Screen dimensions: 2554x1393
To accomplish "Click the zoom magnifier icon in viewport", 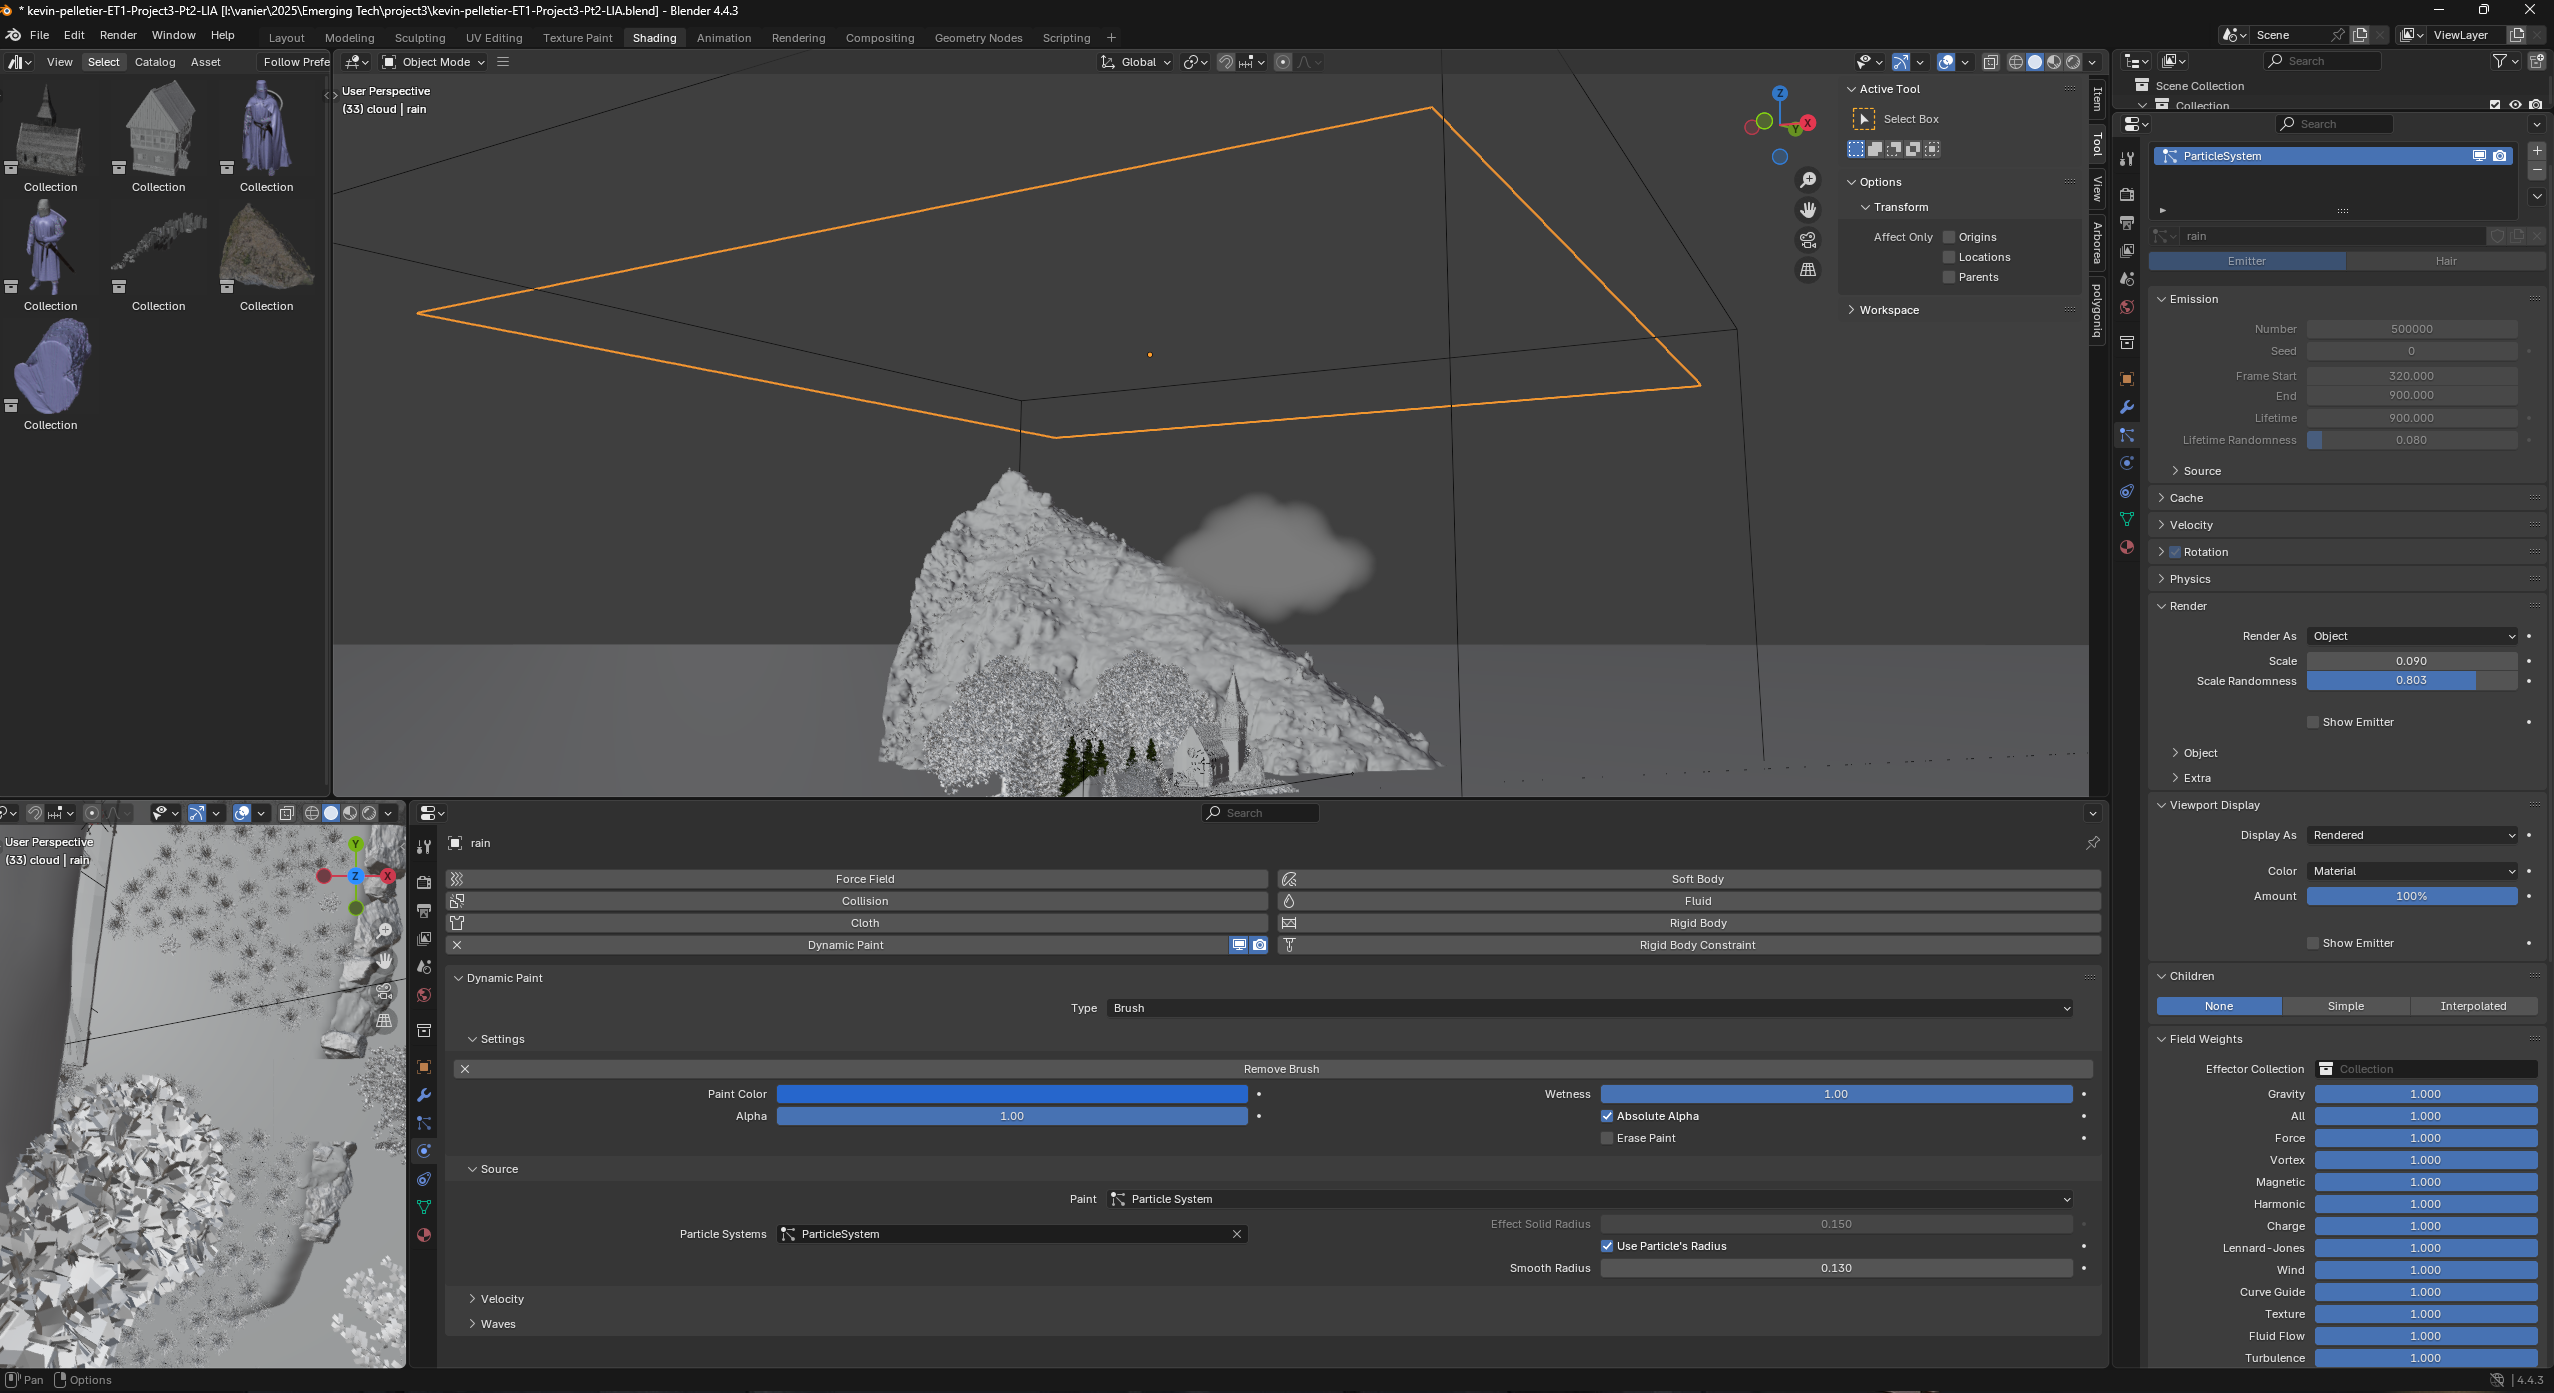I will pos(1808,180).
